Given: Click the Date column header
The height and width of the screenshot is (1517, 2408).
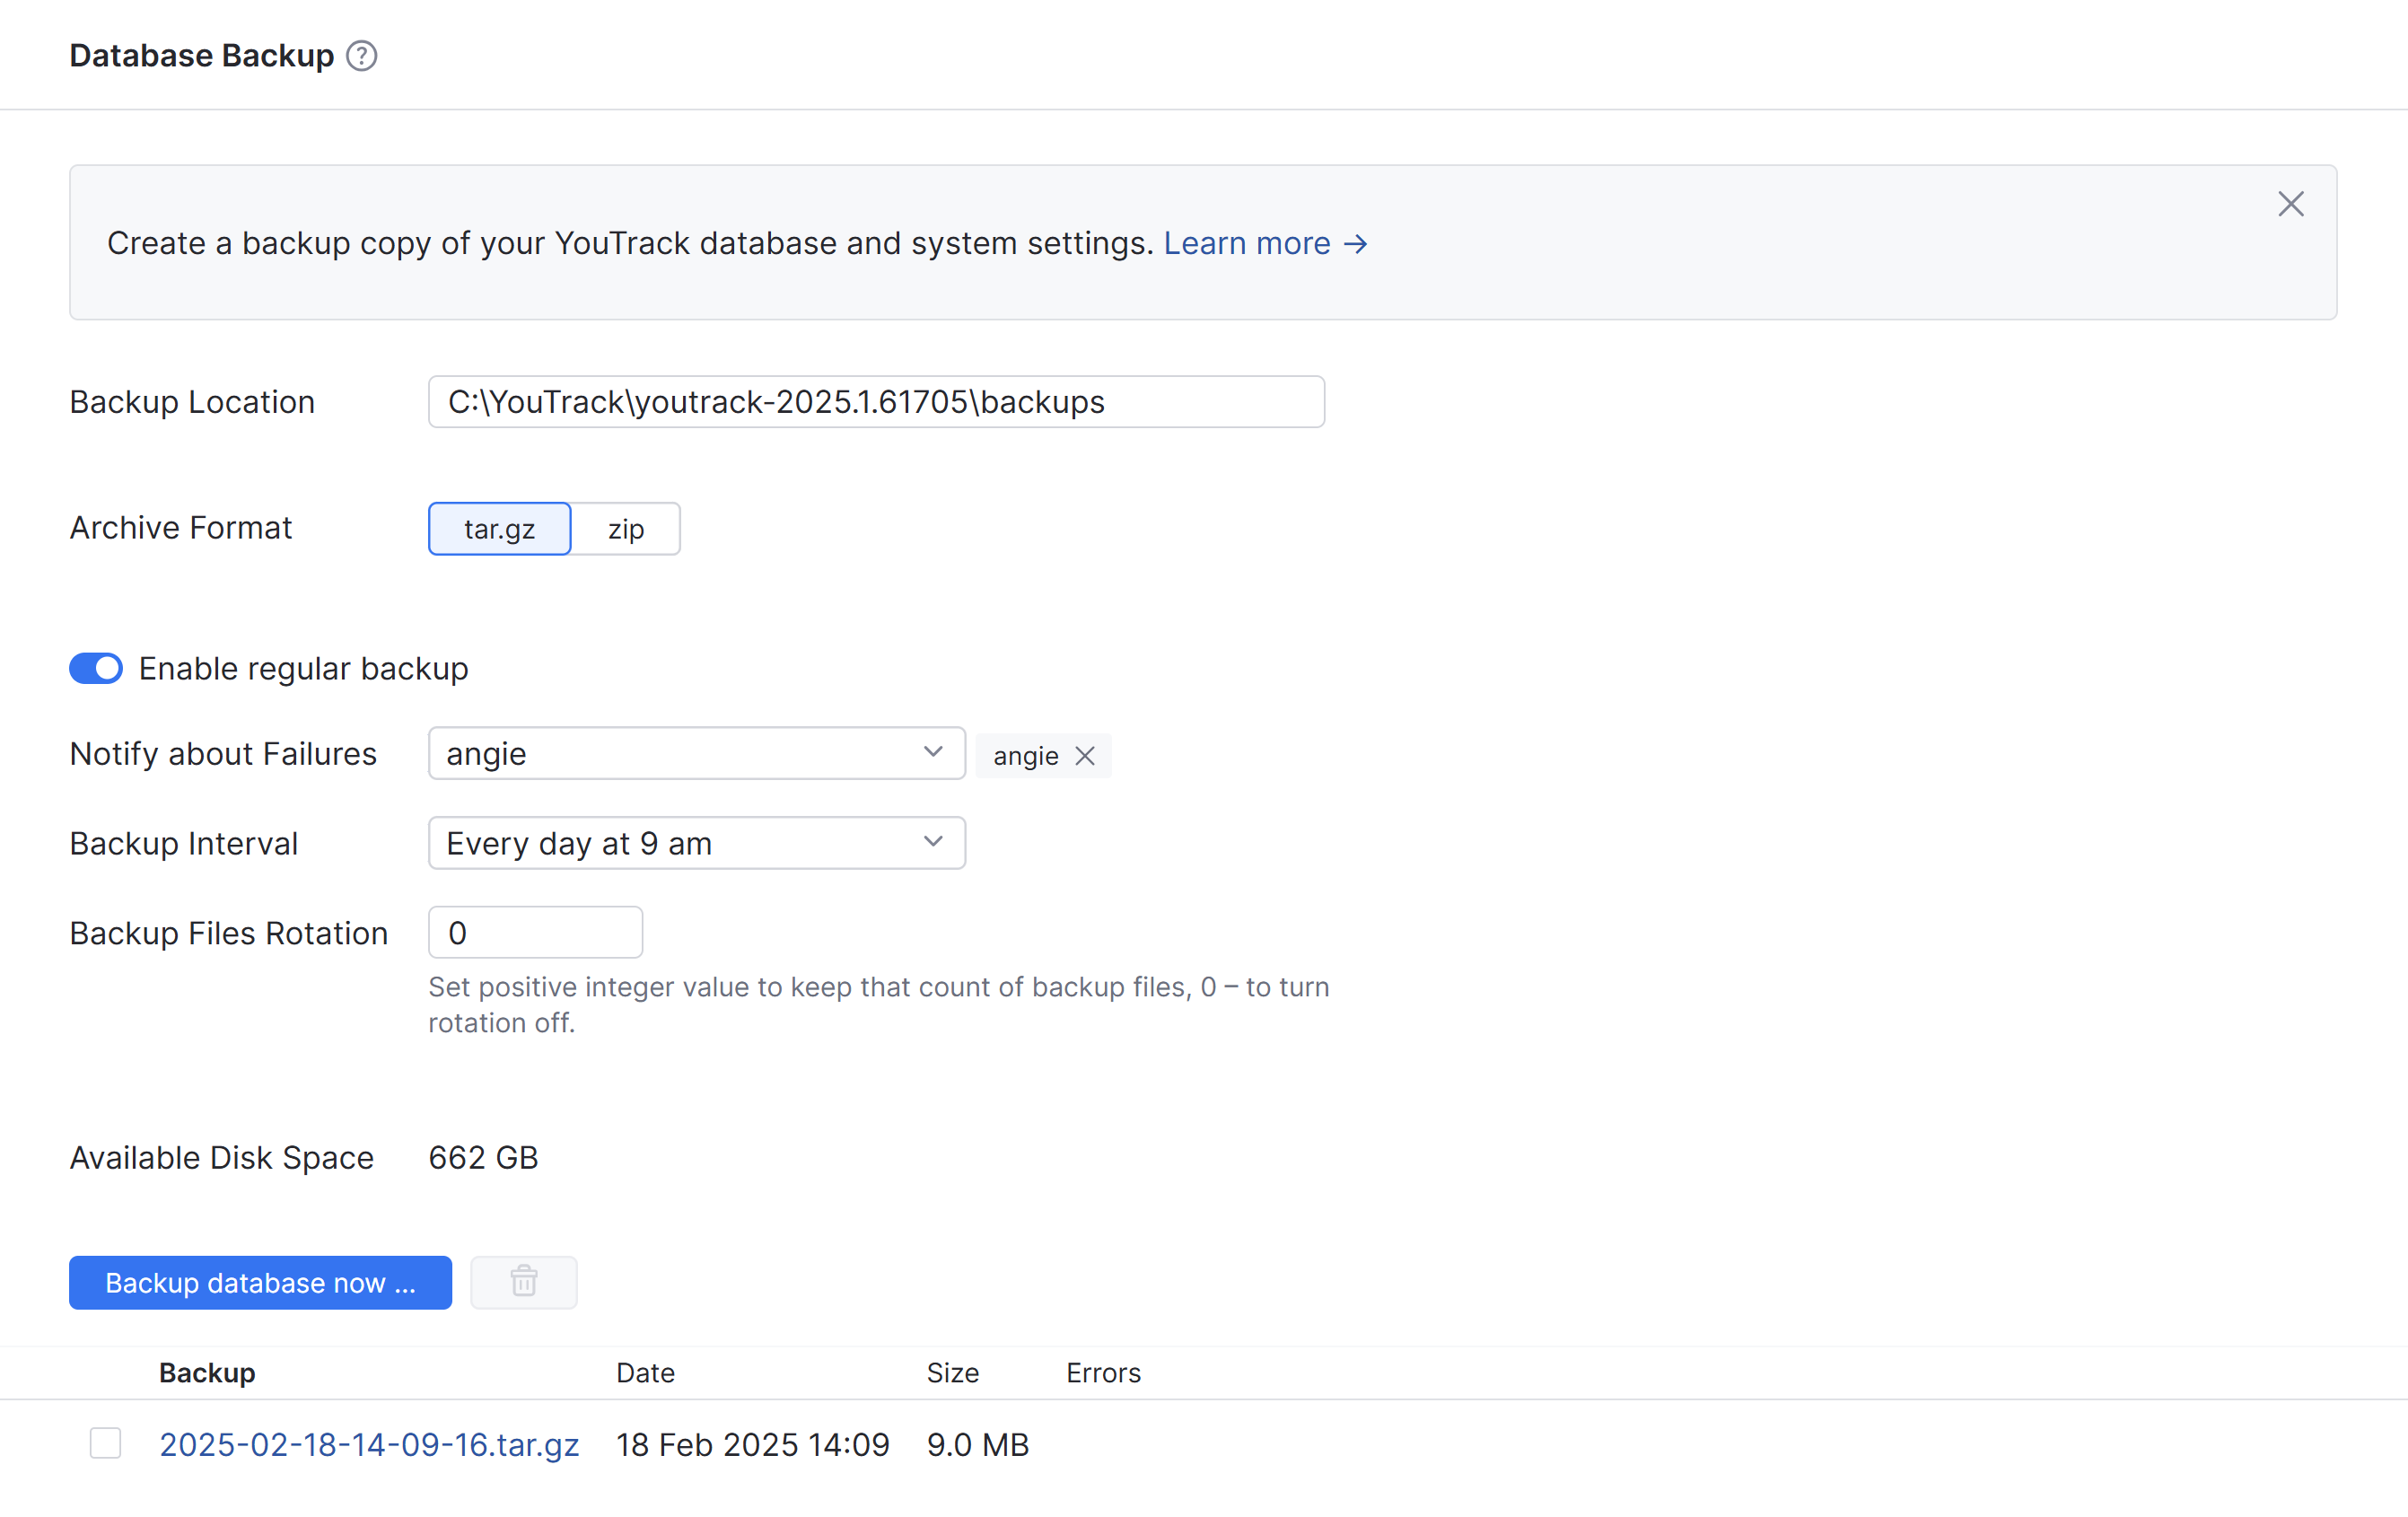Looking at the screenshot, I should click(x=645, y=1372).
